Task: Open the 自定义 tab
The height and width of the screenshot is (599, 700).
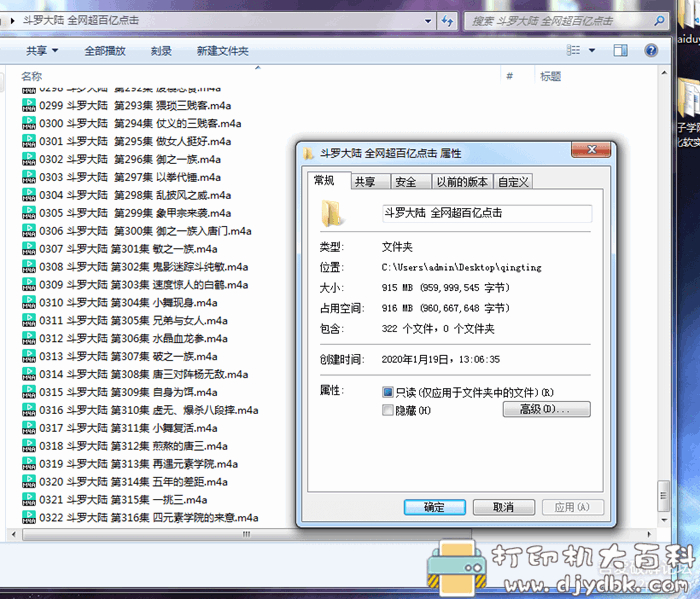Action: click(513, 182)
